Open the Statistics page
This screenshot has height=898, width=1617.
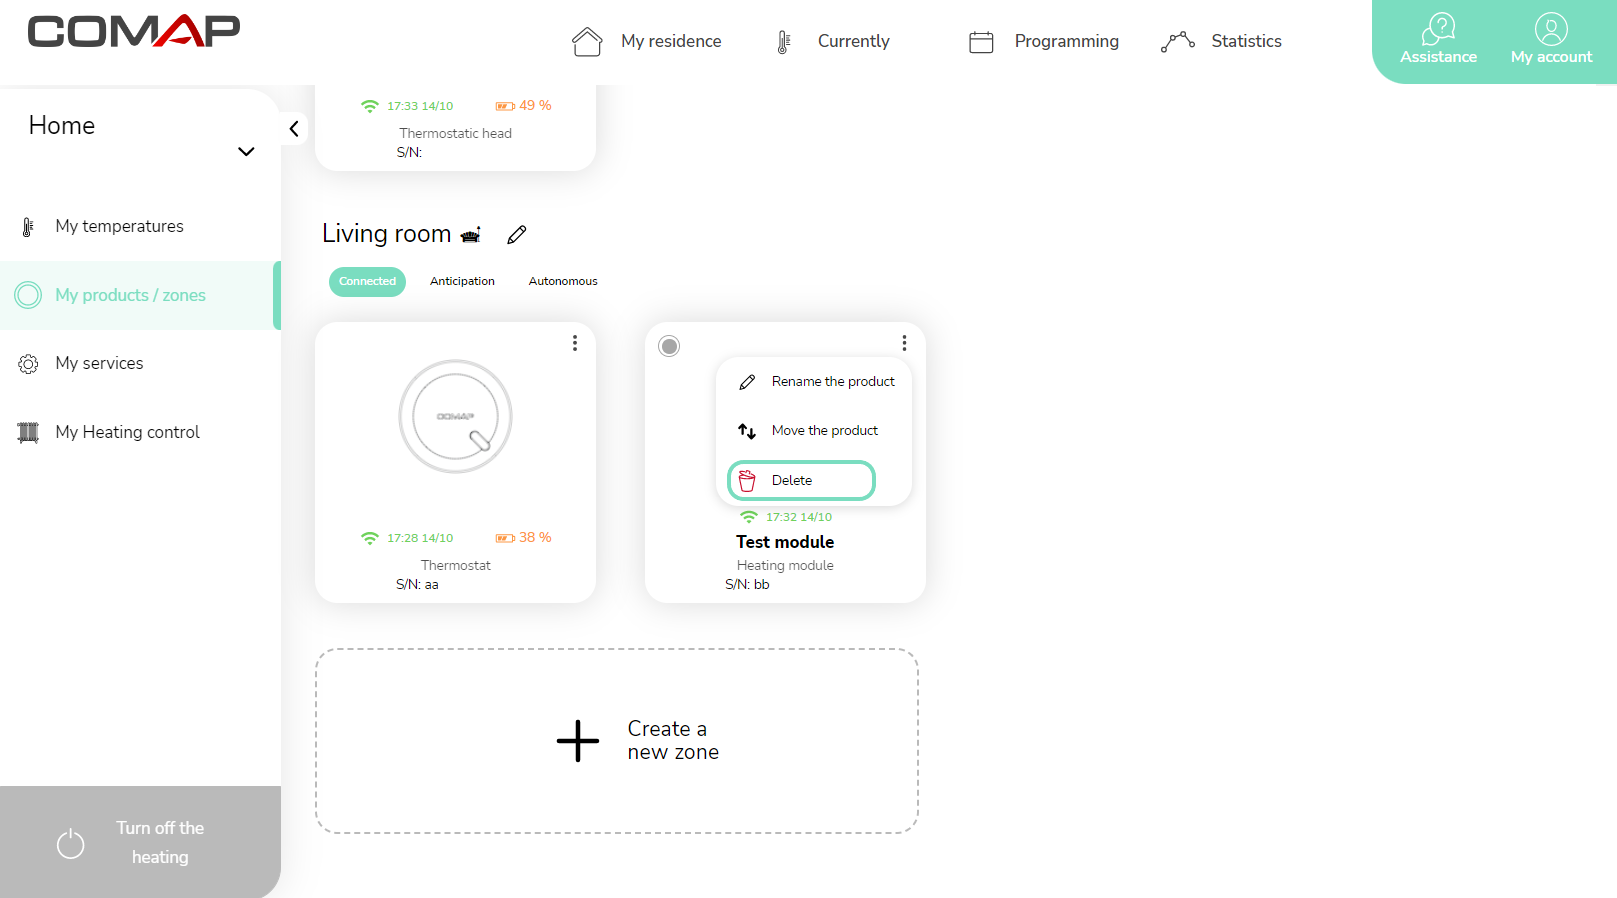(1246, 41)
